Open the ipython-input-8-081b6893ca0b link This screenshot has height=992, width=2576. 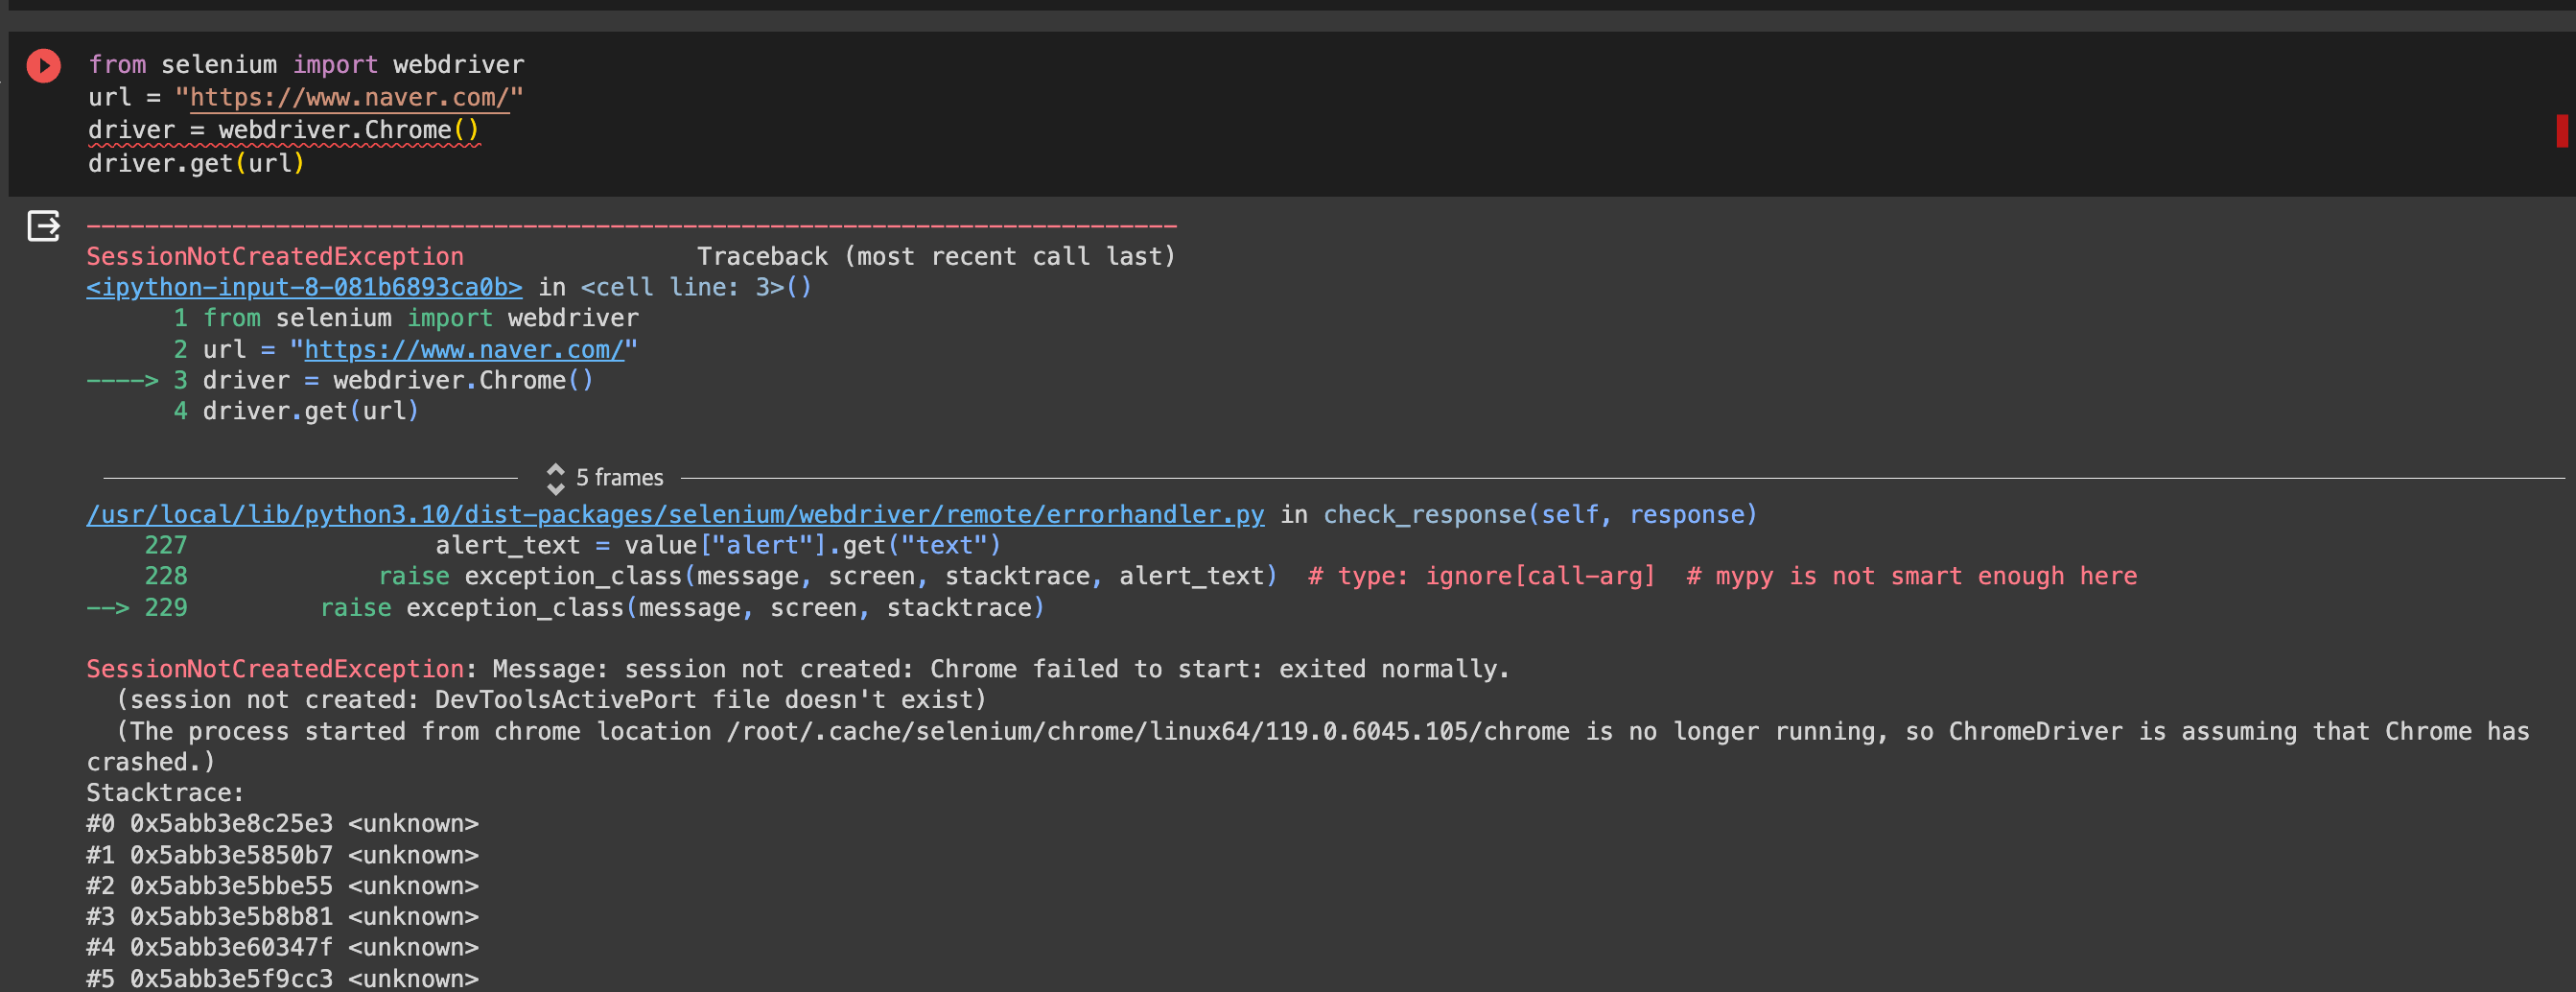(x=304, y=287)
